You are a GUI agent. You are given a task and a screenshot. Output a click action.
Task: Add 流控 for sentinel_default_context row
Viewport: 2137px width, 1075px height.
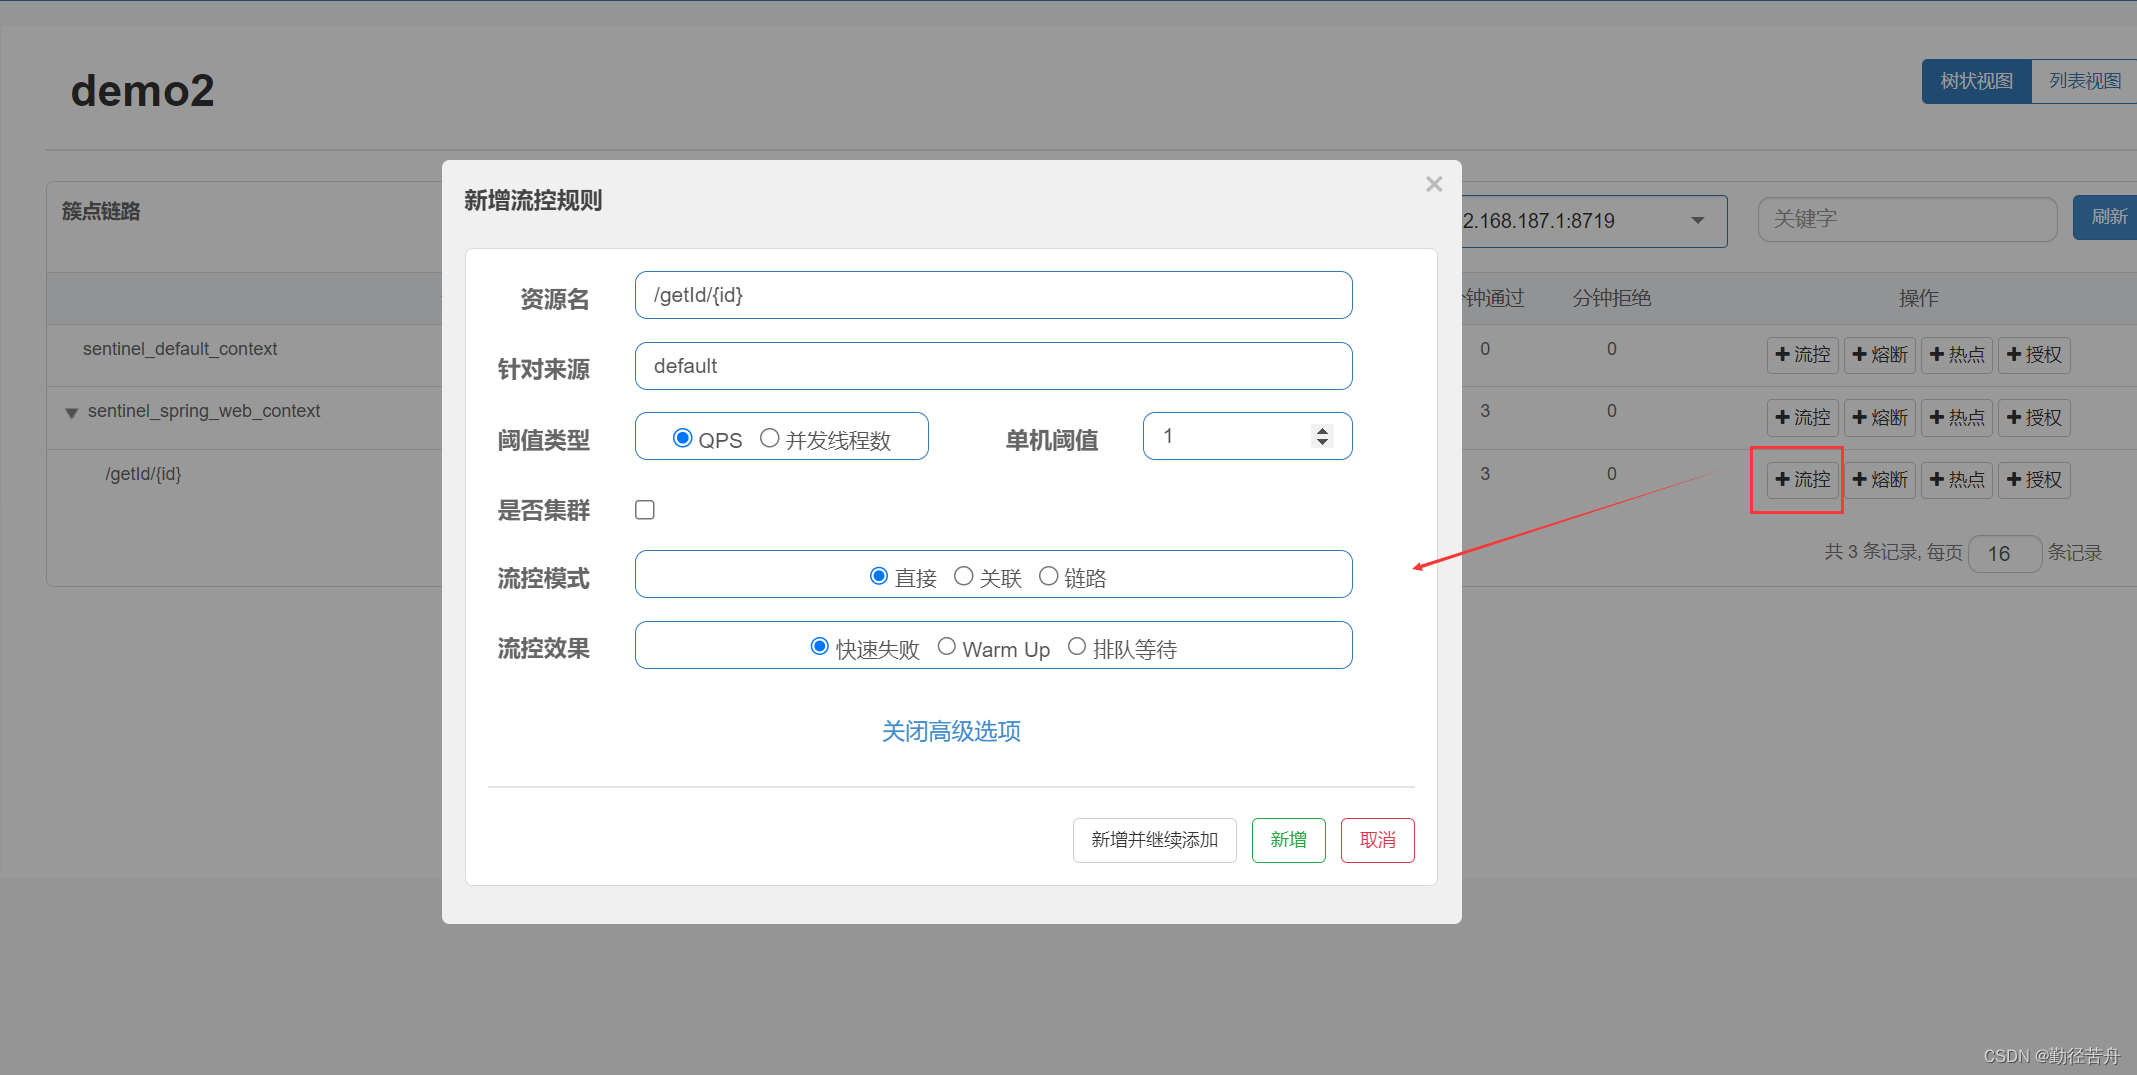click(1803, 355)
